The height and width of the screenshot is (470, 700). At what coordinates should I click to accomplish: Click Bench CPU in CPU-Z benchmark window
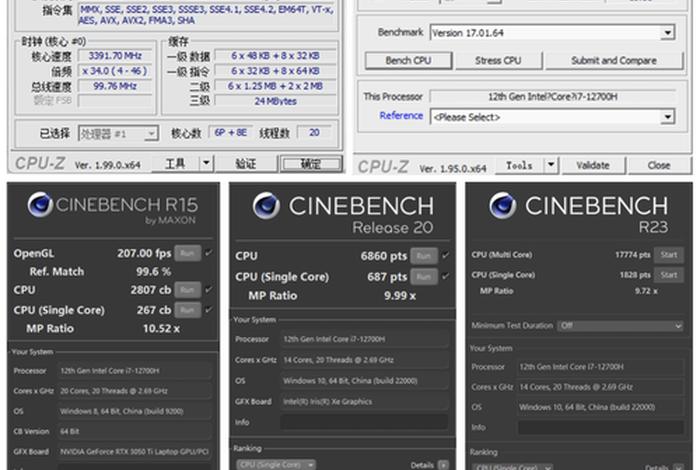[408, 61]
